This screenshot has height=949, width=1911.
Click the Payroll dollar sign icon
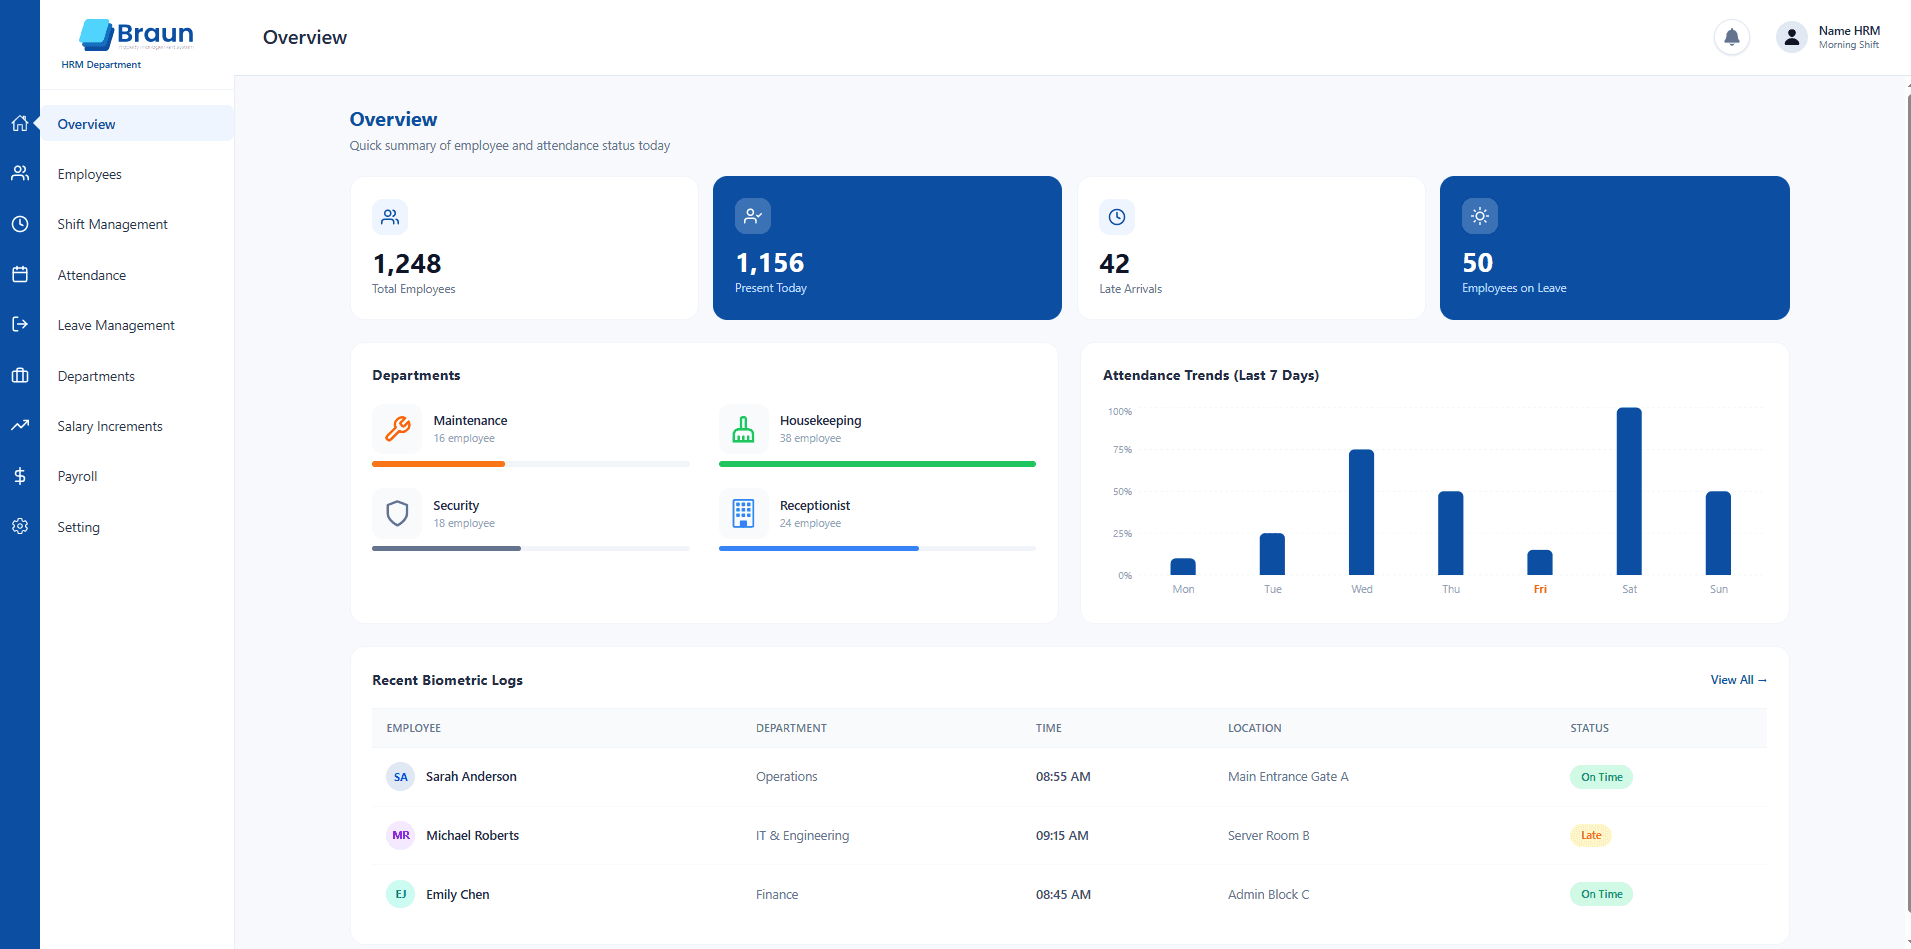point(20,476)
